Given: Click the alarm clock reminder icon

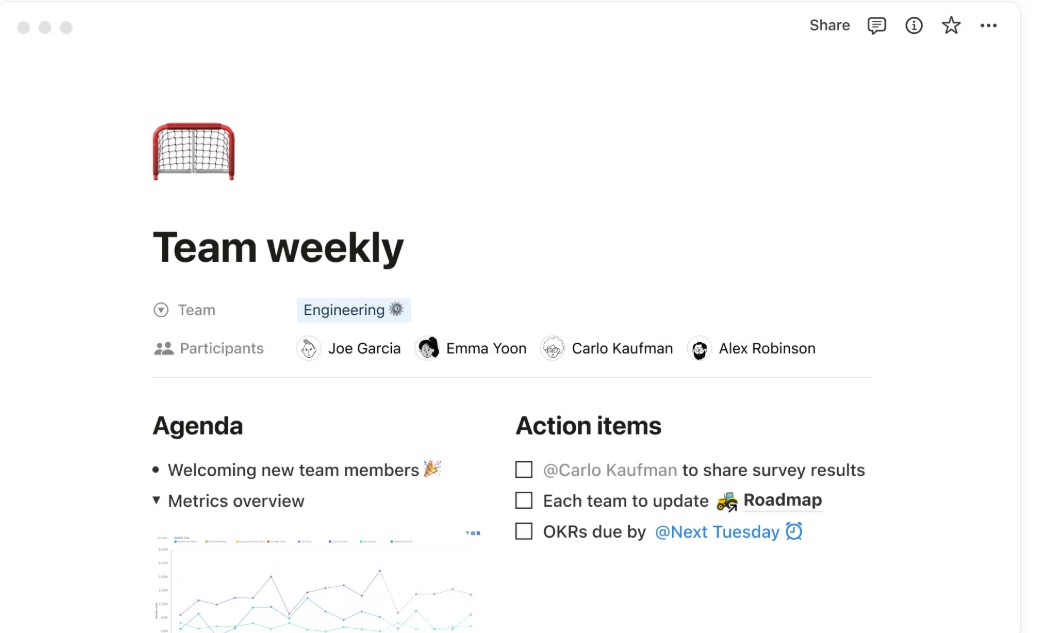Looking at the screenshot, I should pyautogui.click(x=794, y=532).
